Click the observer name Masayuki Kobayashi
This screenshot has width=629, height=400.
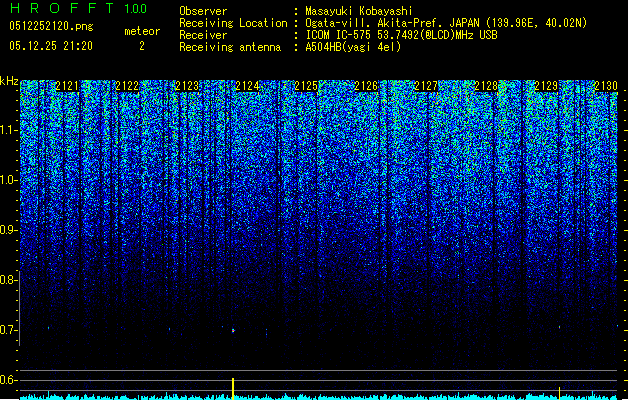(x=359, y=11)
